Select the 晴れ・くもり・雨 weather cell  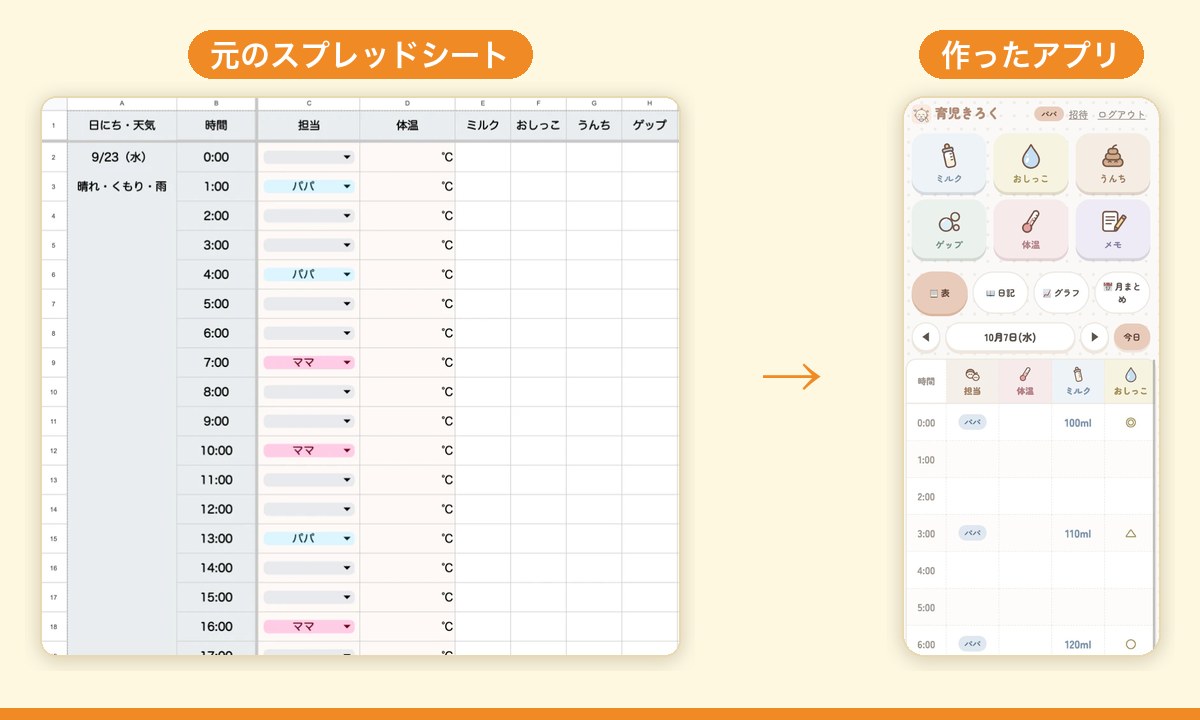(x=121, y=186)
